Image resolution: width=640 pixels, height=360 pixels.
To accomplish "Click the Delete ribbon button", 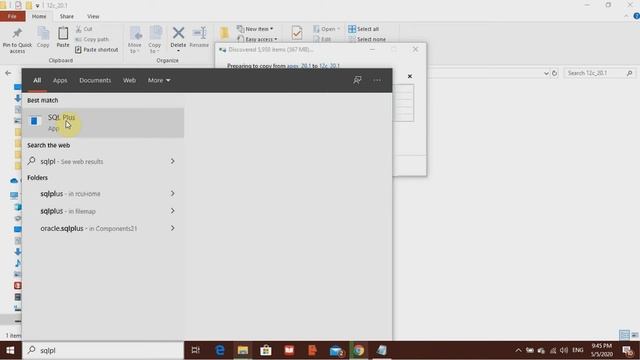I will coord(178,39).
